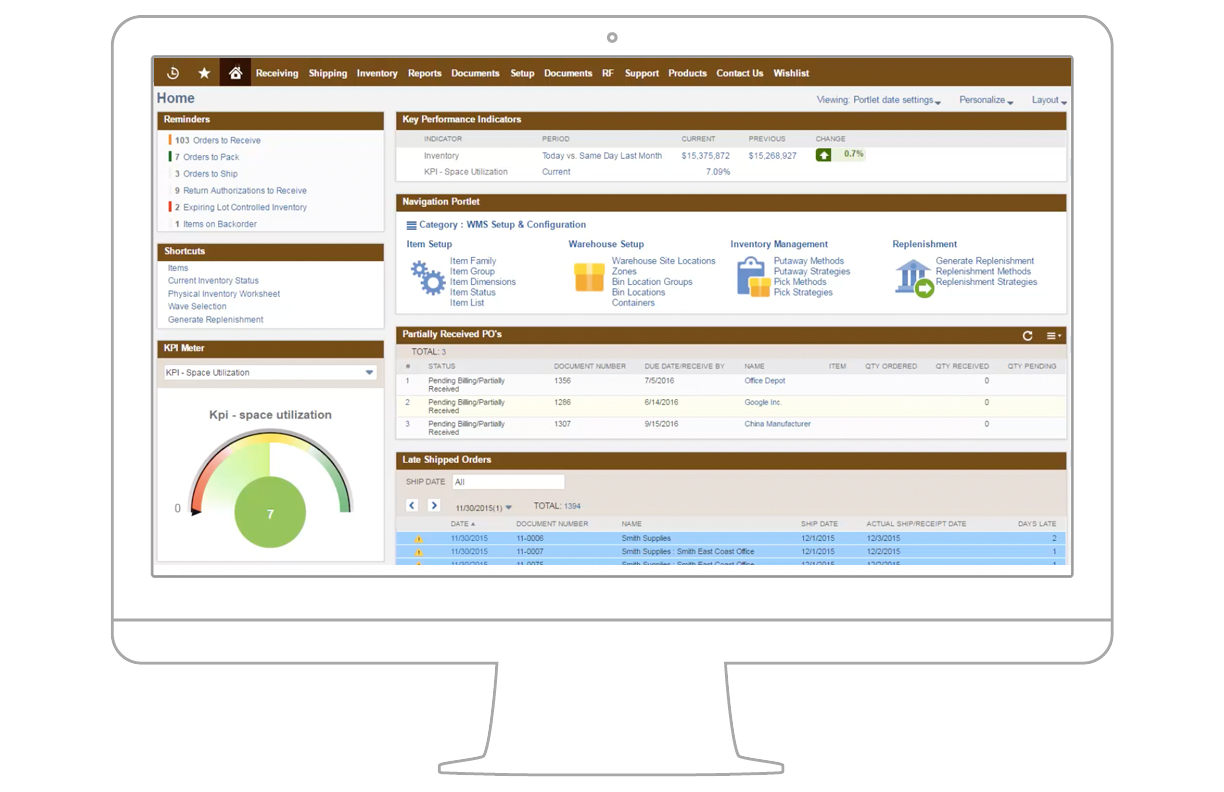This screenshot has width=1224, height=792.
Task: Click the Warehouse Setup yellow boxes icon
Action: [589, 277]
